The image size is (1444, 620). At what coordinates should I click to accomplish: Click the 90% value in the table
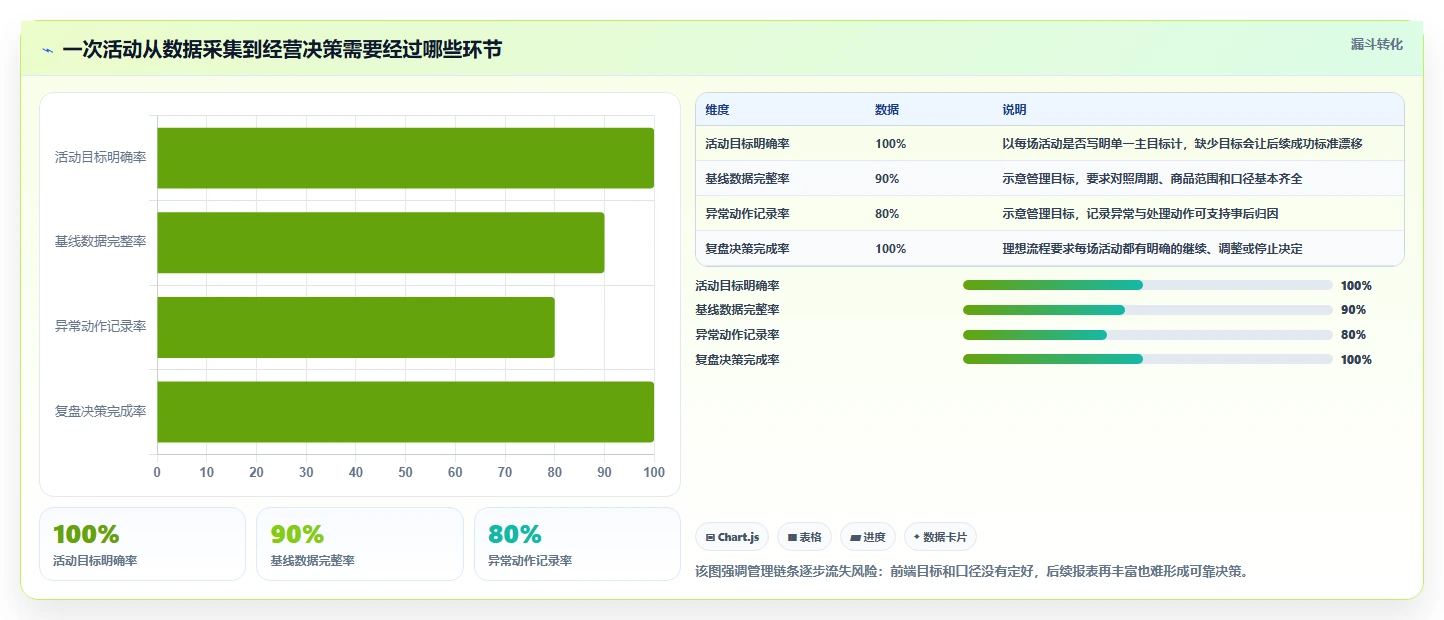click(x=887, y=179)
